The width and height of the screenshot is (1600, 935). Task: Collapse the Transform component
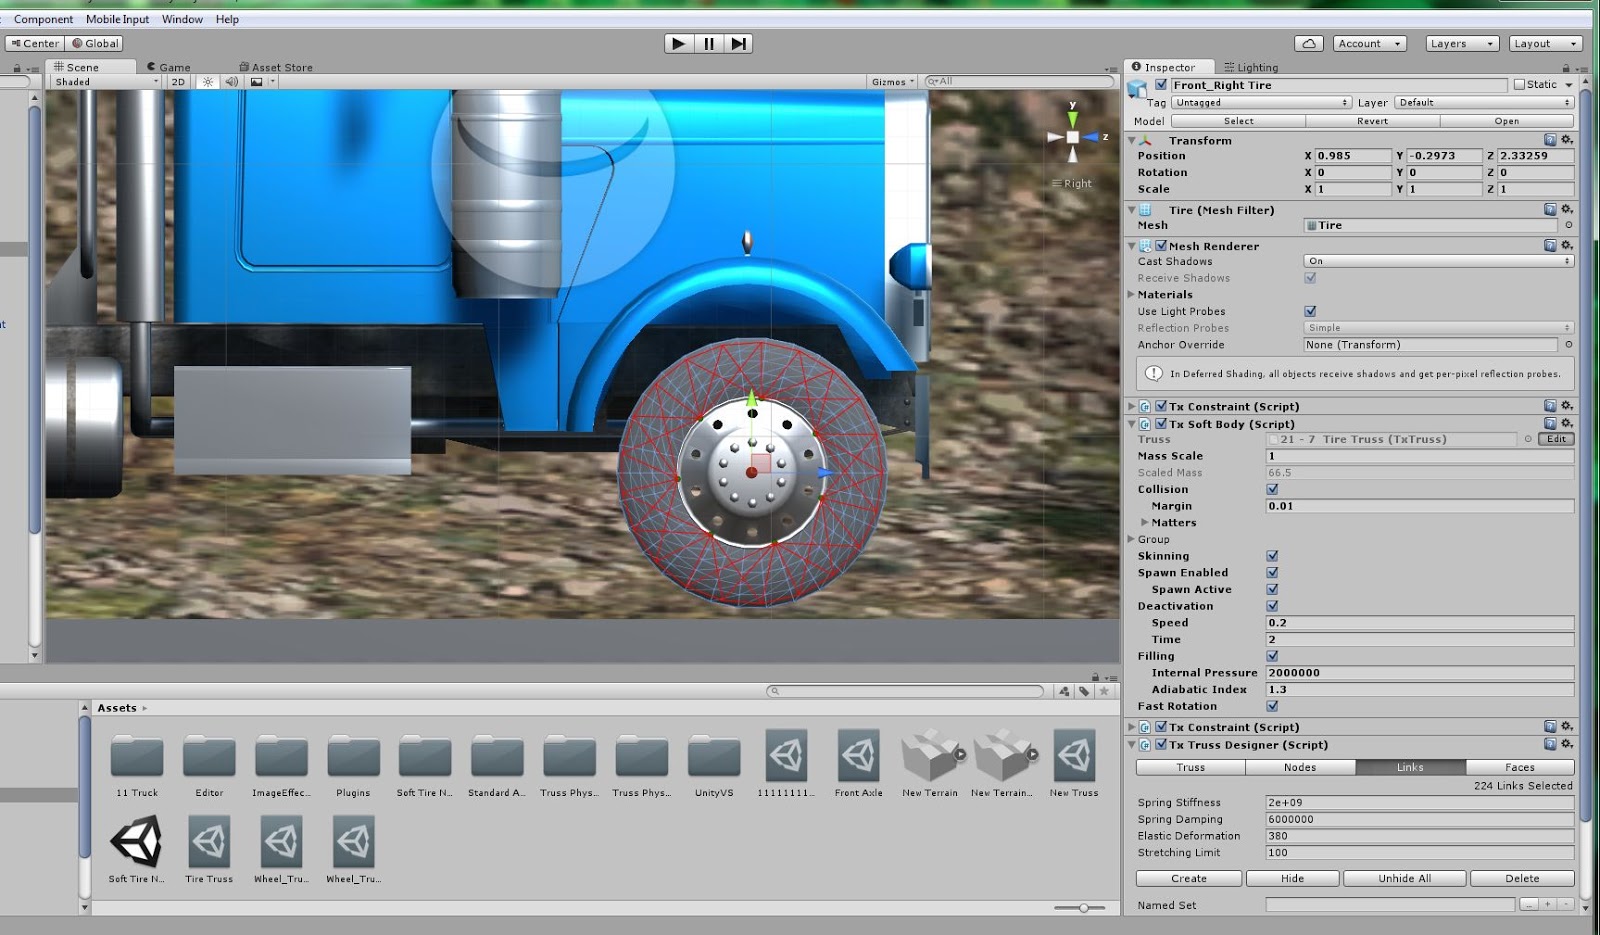(1132, 140)
